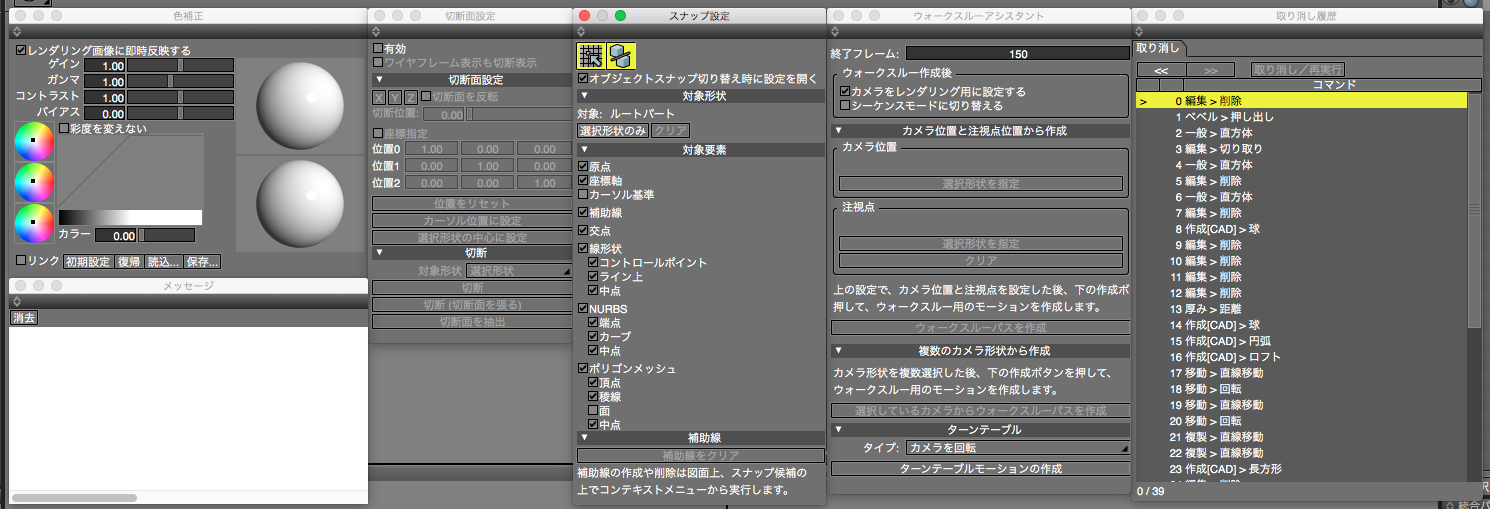Open the snap settings panel options arrows

point(579,32)
